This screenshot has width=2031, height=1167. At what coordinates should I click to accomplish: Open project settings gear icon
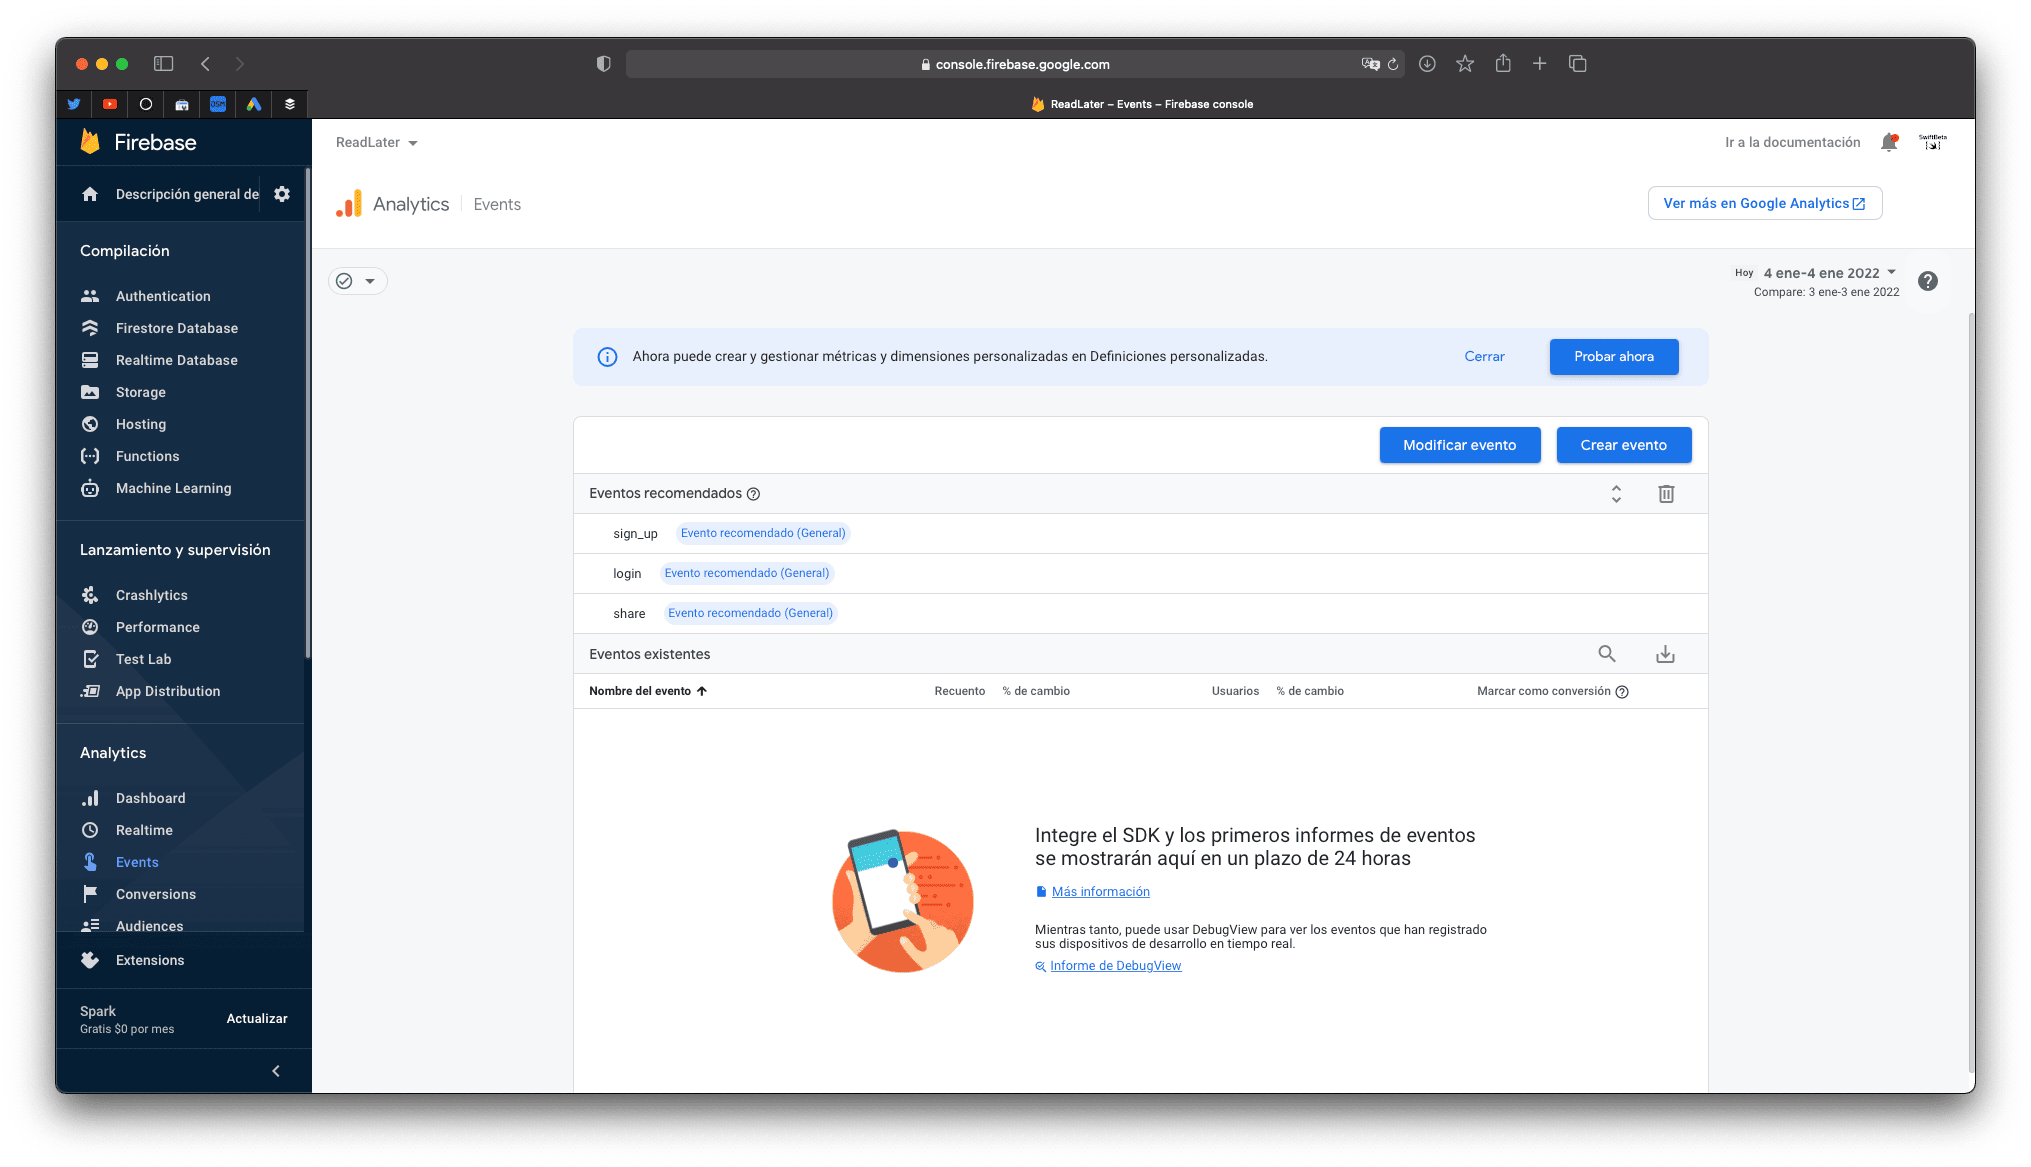point(282,194)
